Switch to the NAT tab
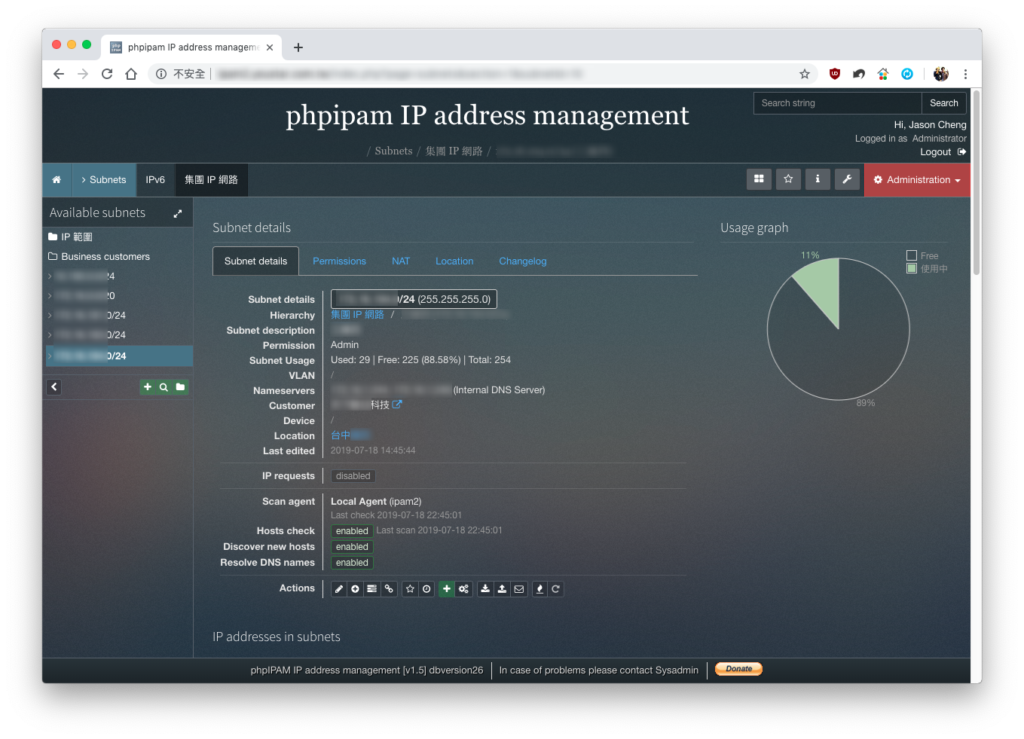Viewport: 1024px width, 739px height. (x=401, y=261)
